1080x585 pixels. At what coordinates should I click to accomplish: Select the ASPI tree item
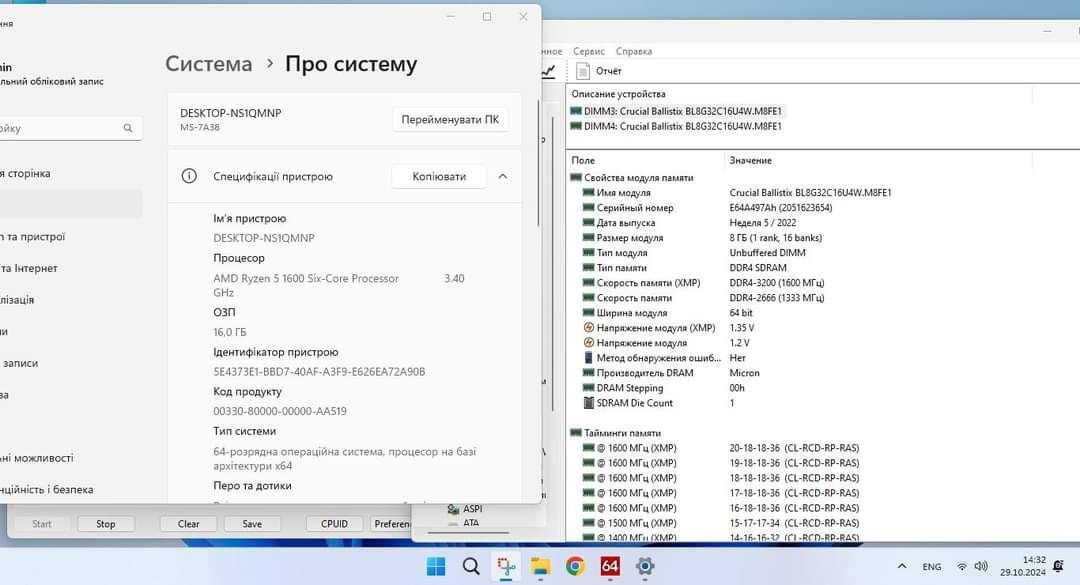[x=466, y=509]
